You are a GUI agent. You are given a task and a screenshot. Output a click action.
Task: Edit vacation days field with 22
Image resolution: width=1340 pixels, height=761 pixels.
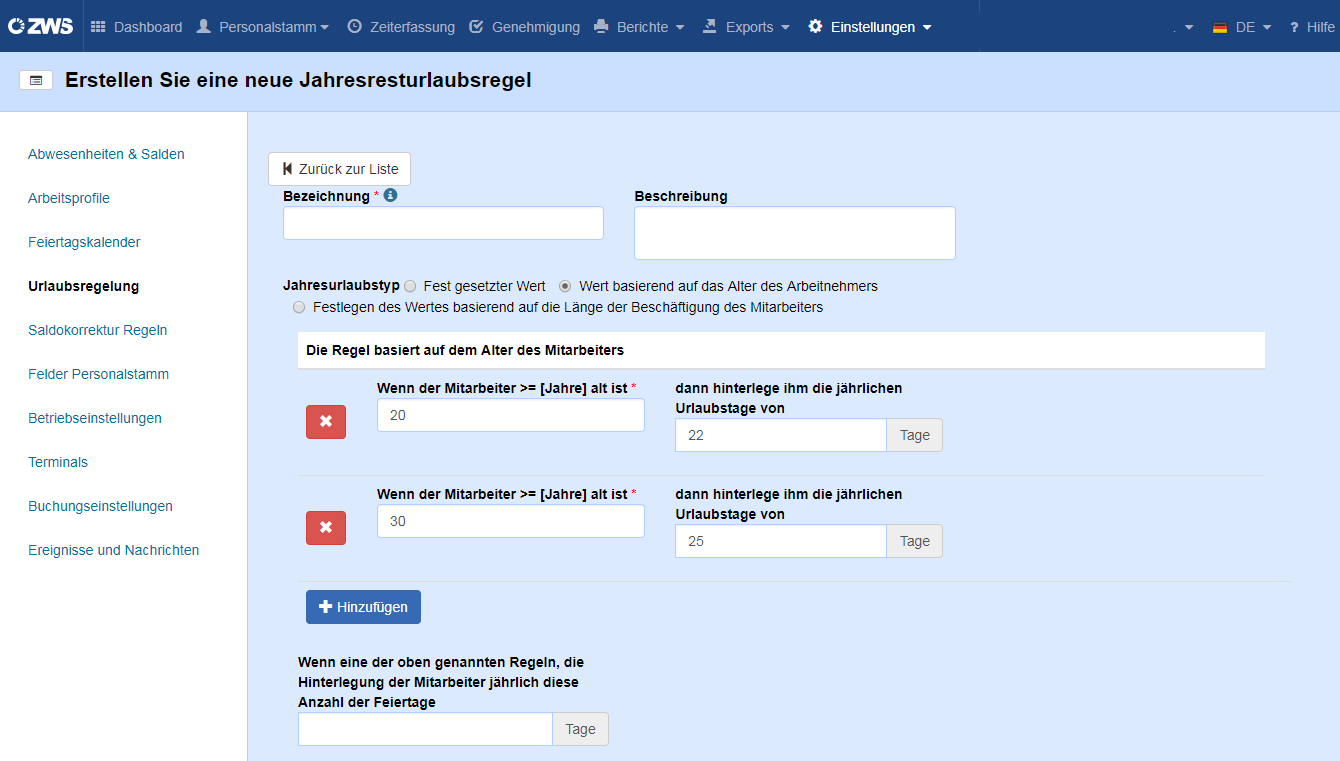pyautogui.click(x=781, y=435)
